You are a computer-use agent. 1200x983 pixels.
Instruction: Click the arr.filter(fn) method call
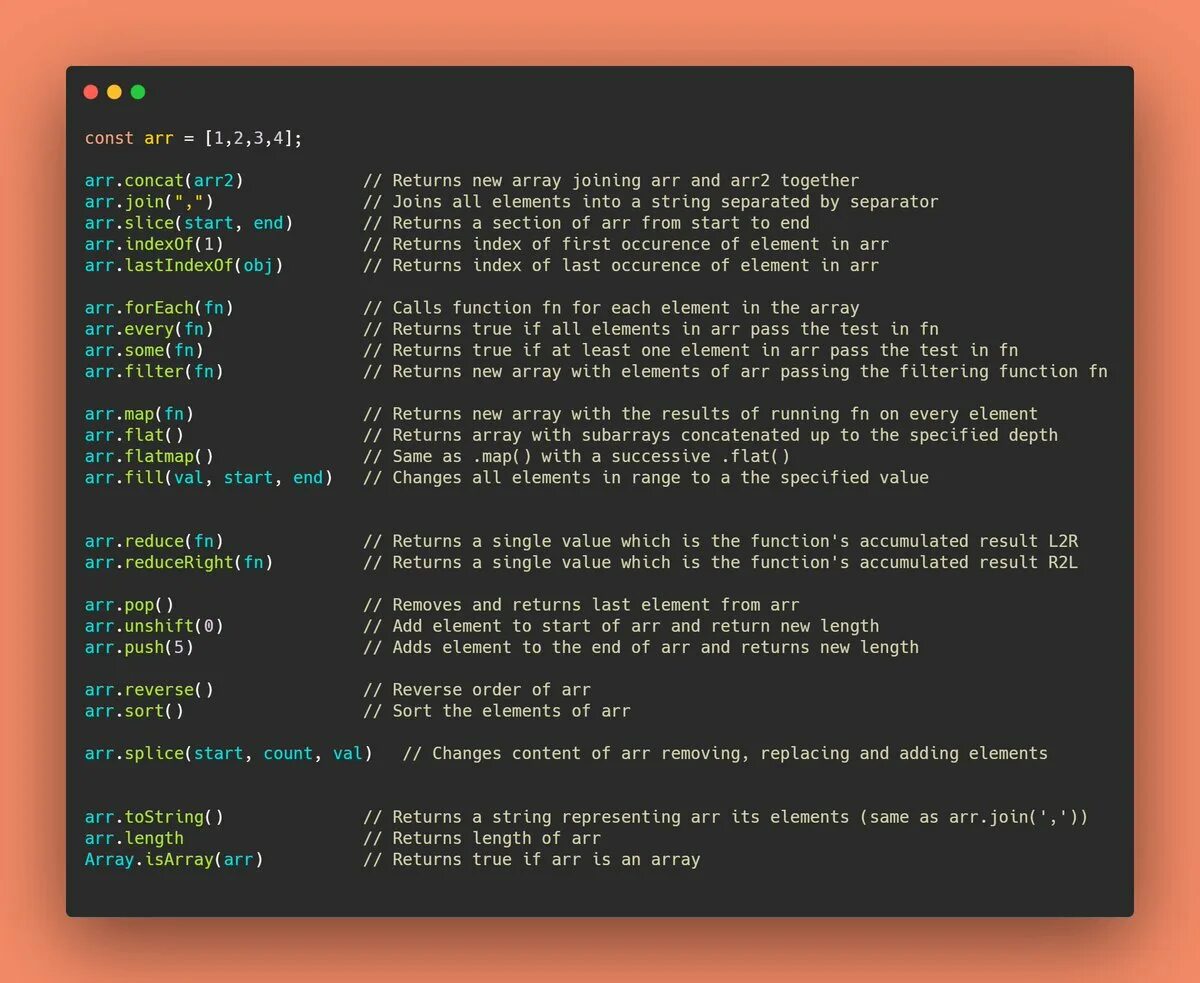coord(154,371)
